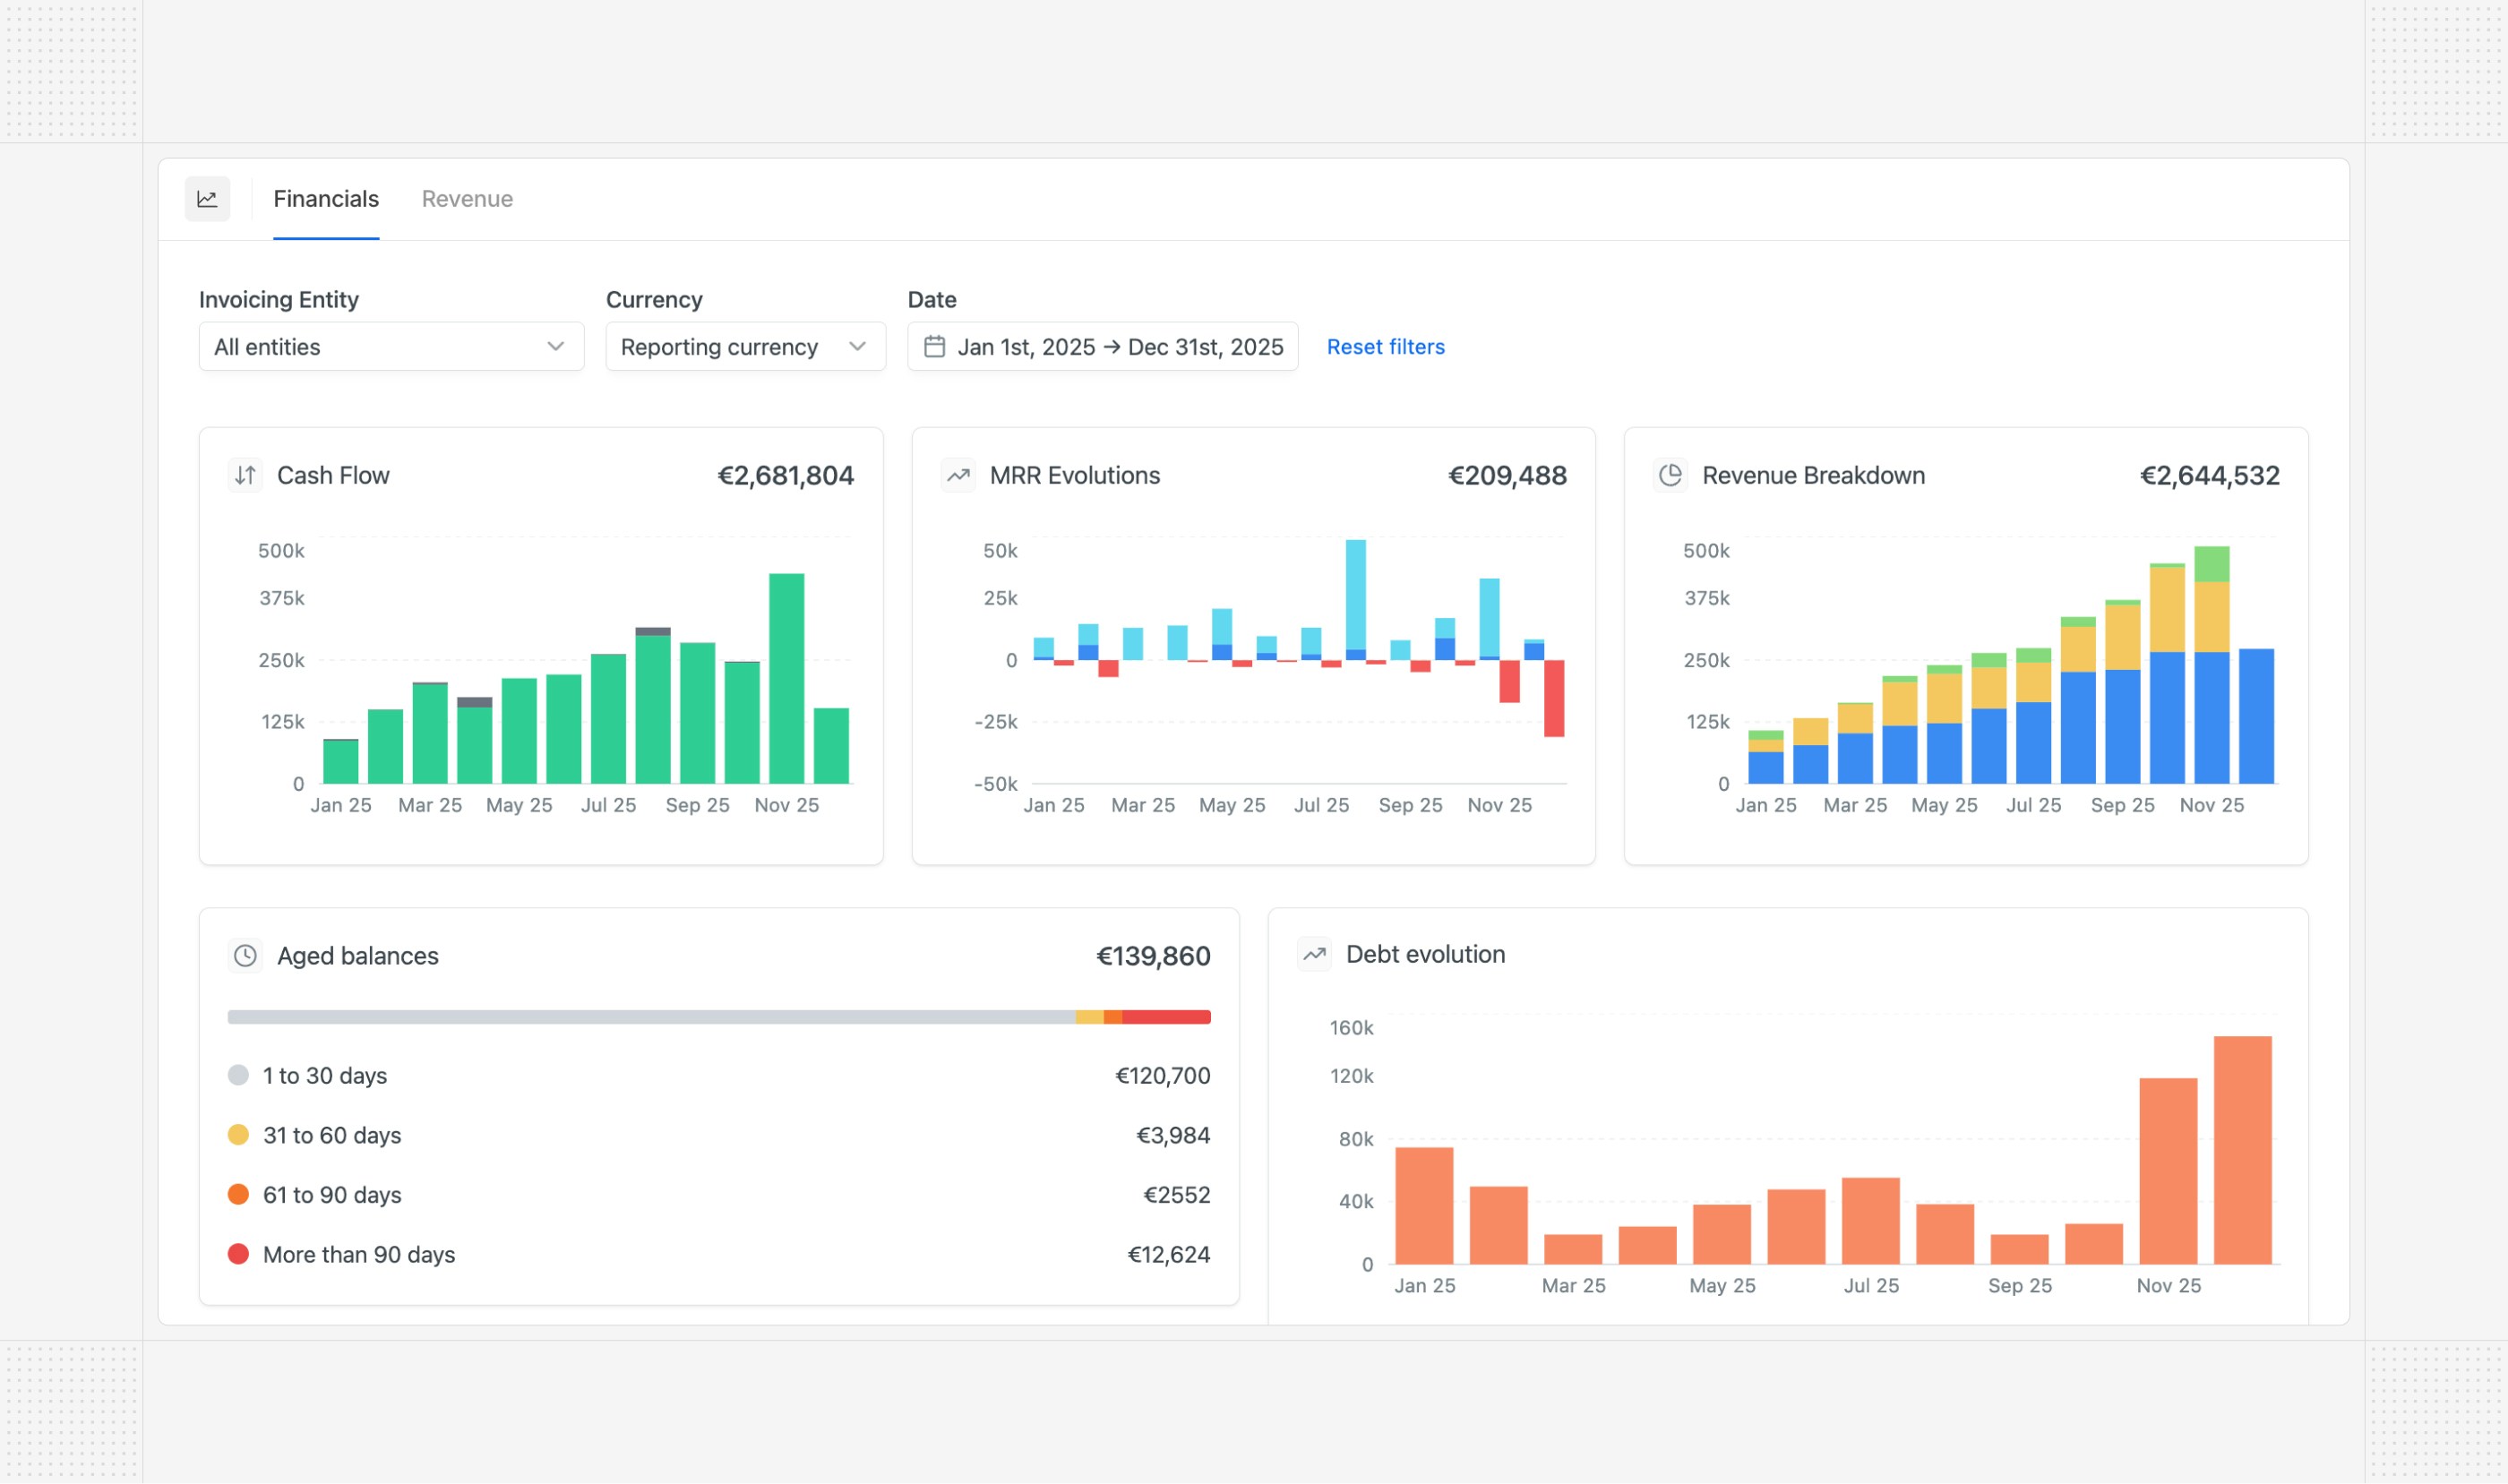Select the Financials tab
The width and height of the screenshot is (2508, 1484).
click(326, 199)
